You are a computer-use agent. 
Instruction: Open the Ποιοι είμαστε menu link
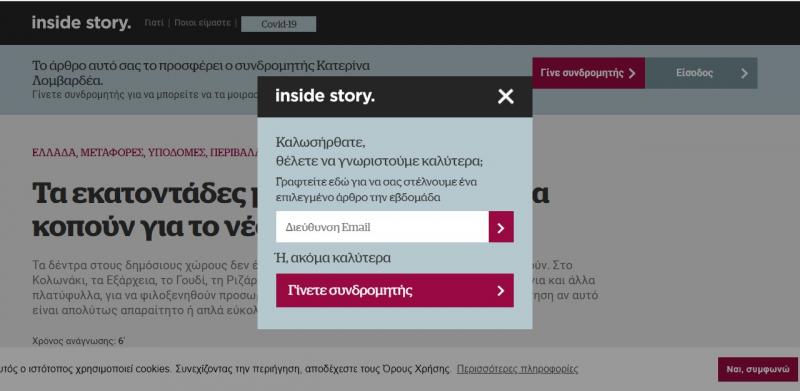tap(203, 23)
